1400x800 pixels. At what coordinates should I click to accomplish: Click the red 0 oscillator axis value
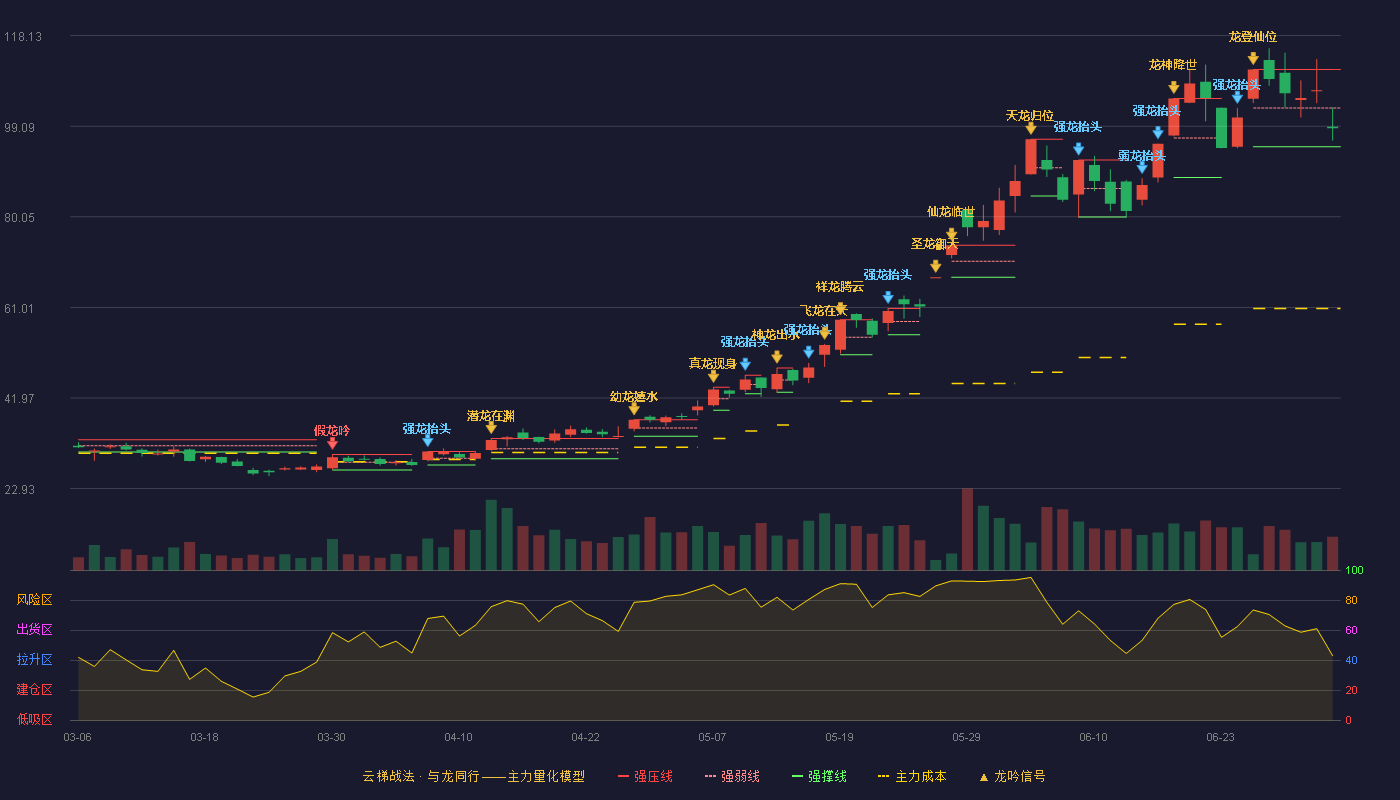pyautogui.click(x=1348, y=720)
